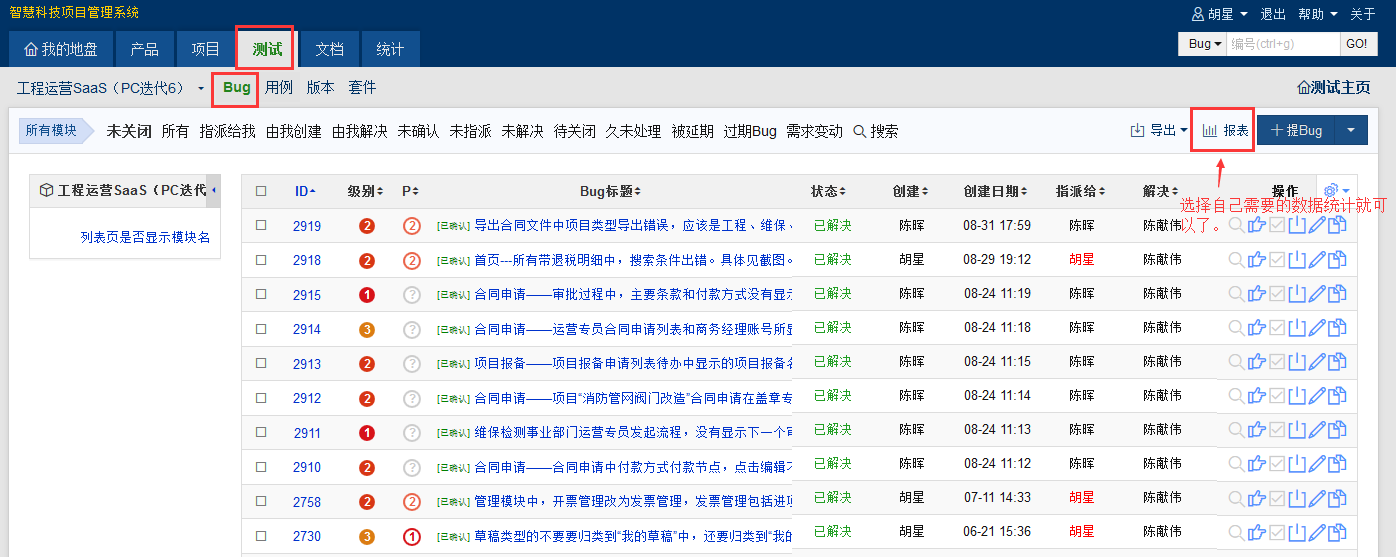Switch to the 我的地盘 tab
The height and width of the screenshot is (557, 1396).
pos(61,49)
